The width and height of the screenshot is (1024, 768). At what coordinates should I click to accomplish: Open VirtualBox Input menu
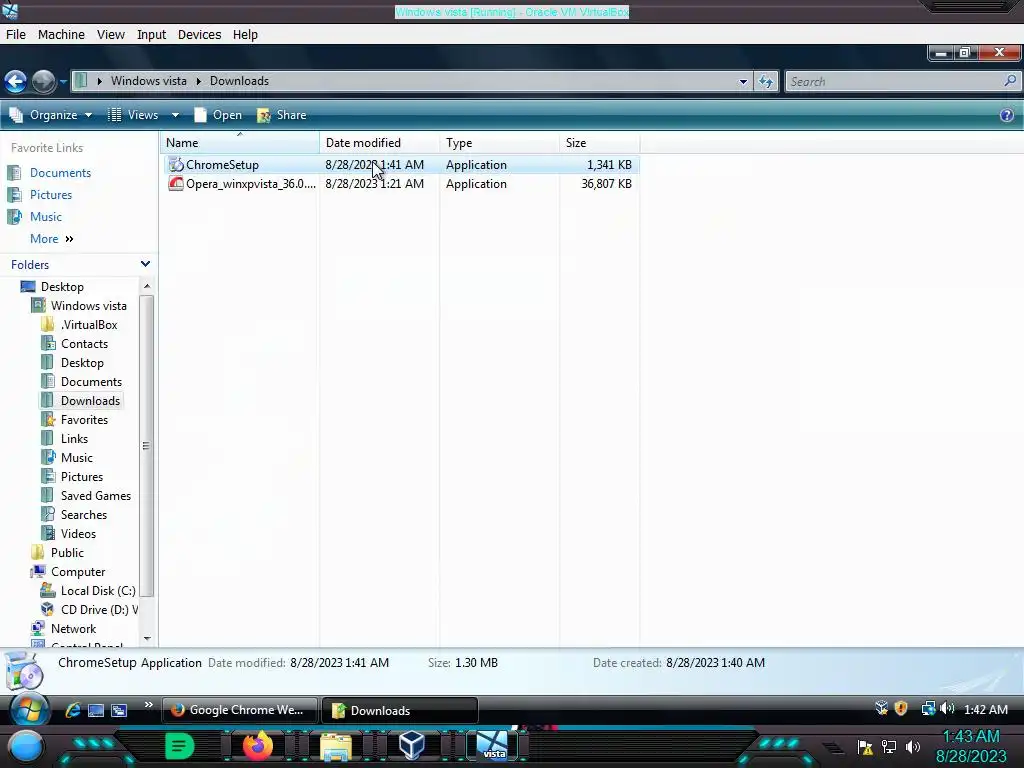click(x=151, y=35)
